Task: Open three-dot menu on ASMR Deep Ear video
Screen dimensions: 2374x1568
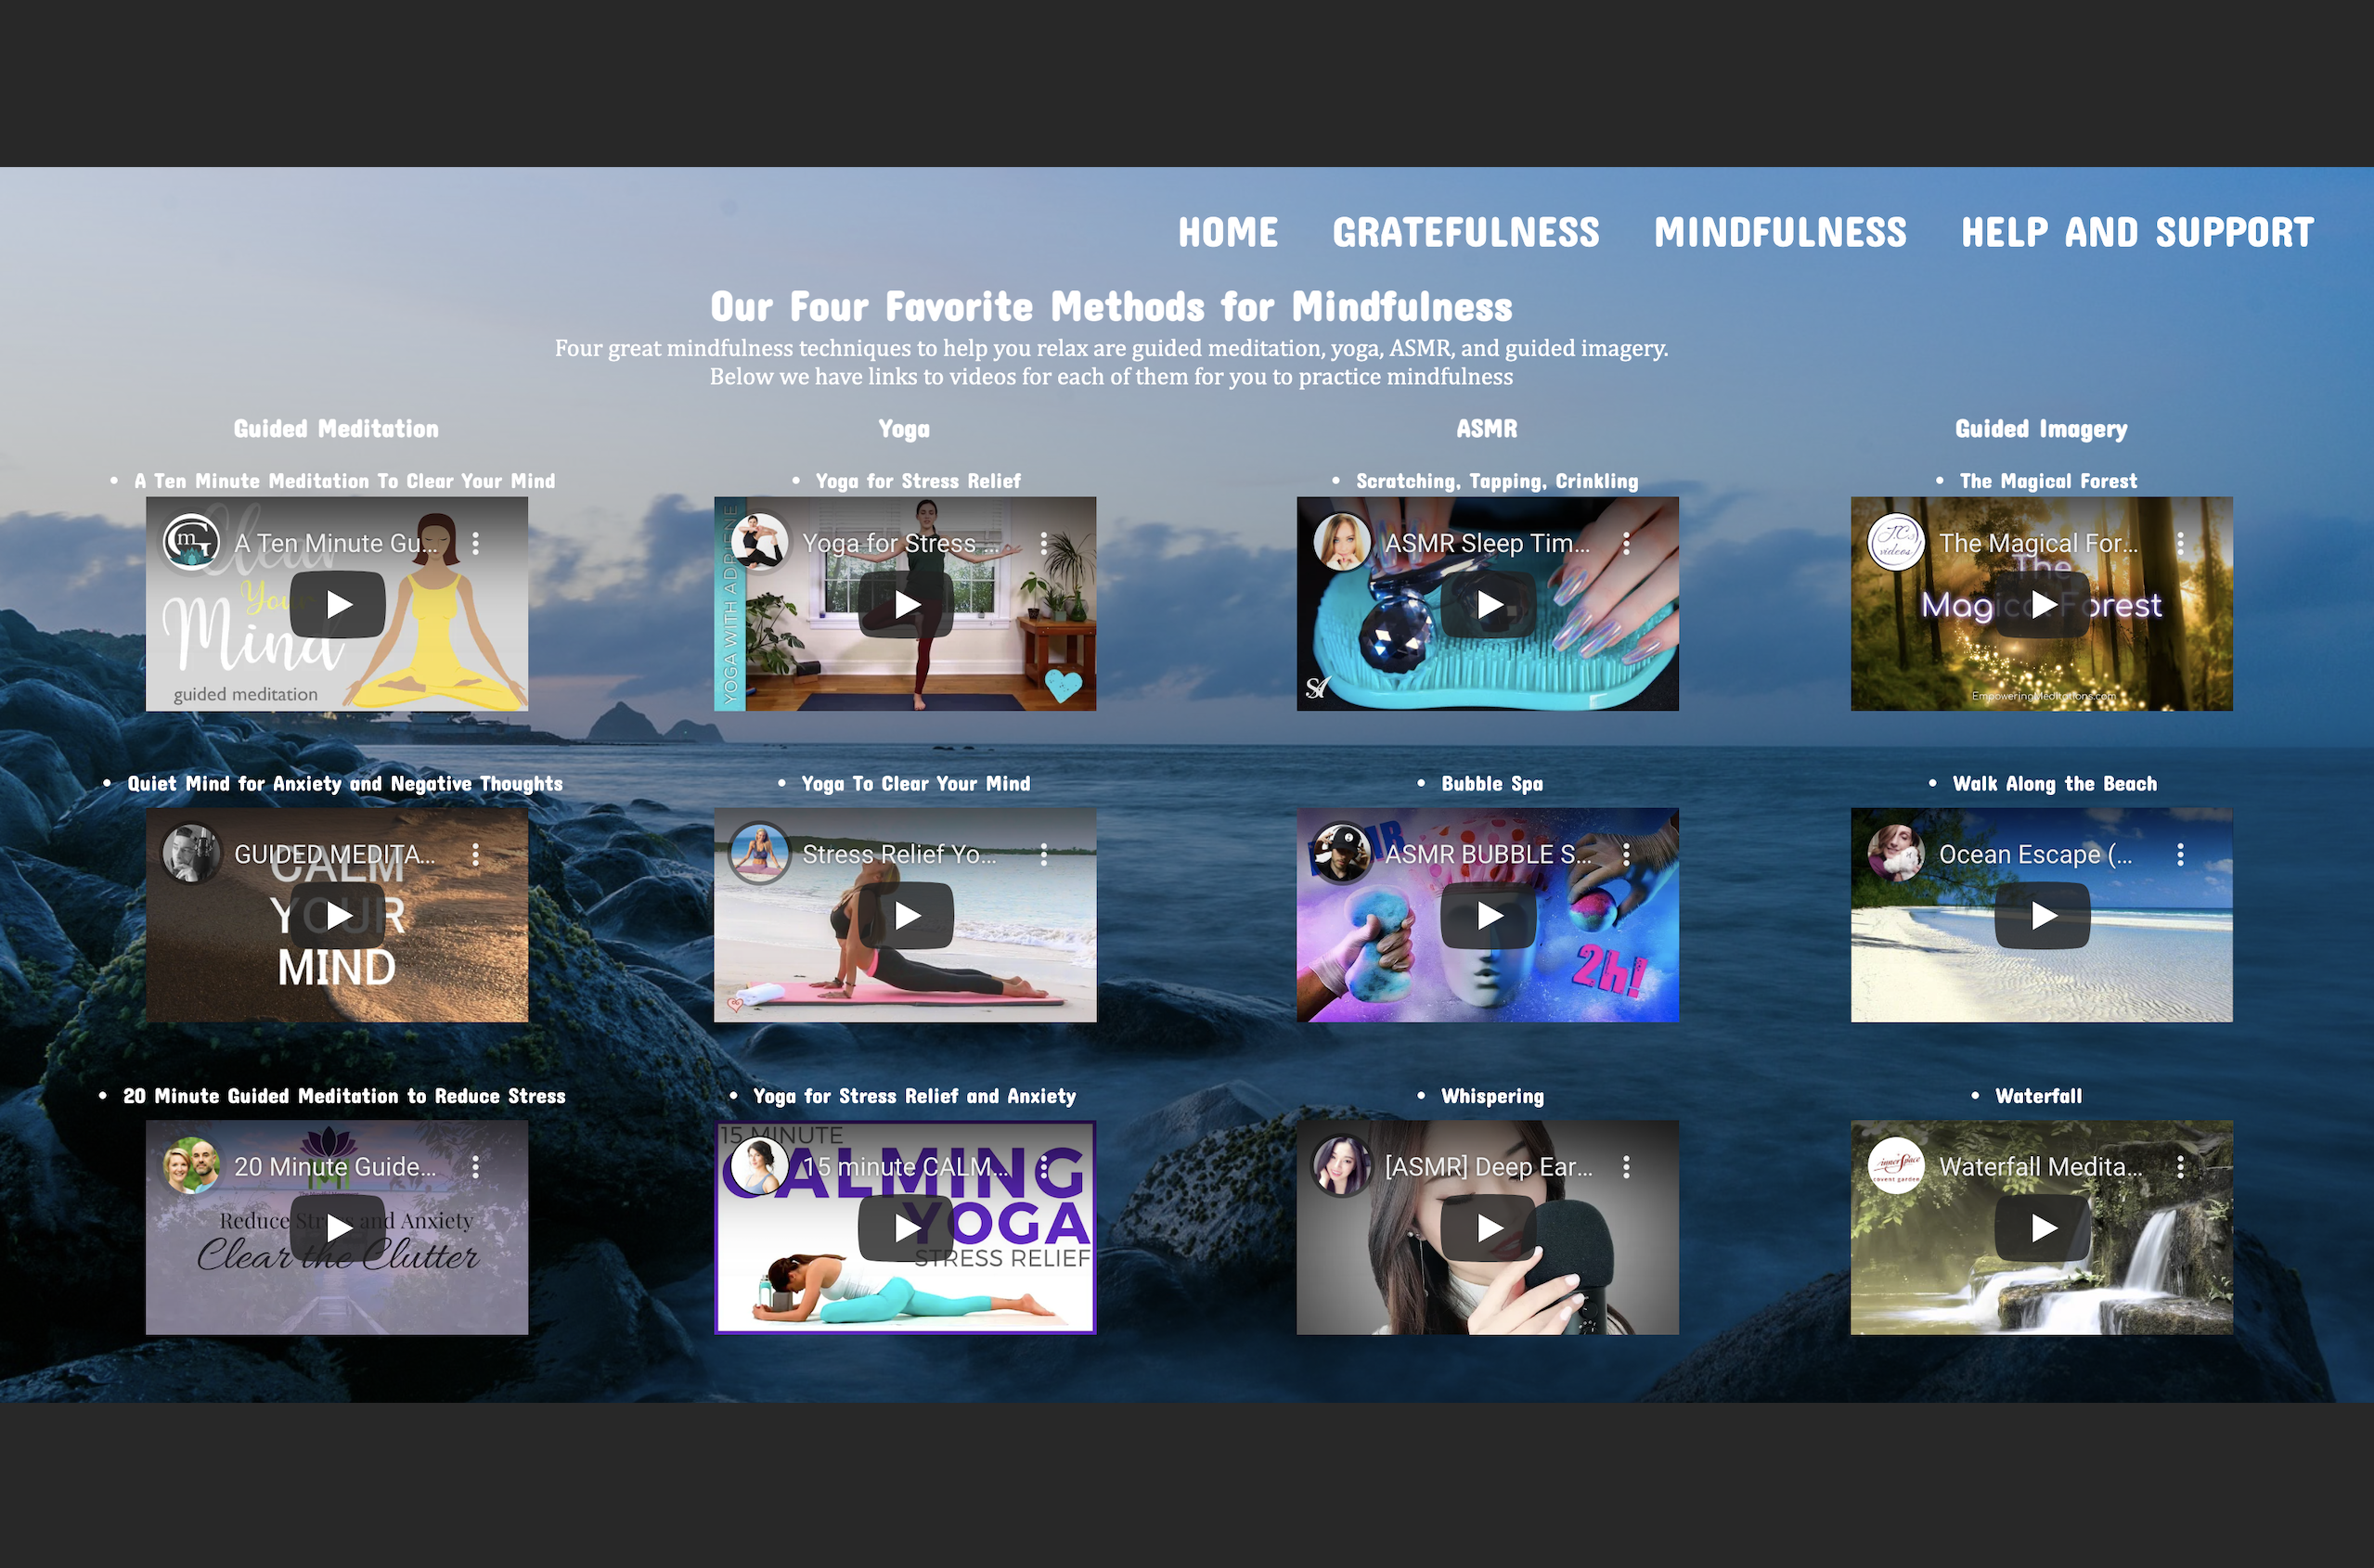Action: point(1626,1167)
